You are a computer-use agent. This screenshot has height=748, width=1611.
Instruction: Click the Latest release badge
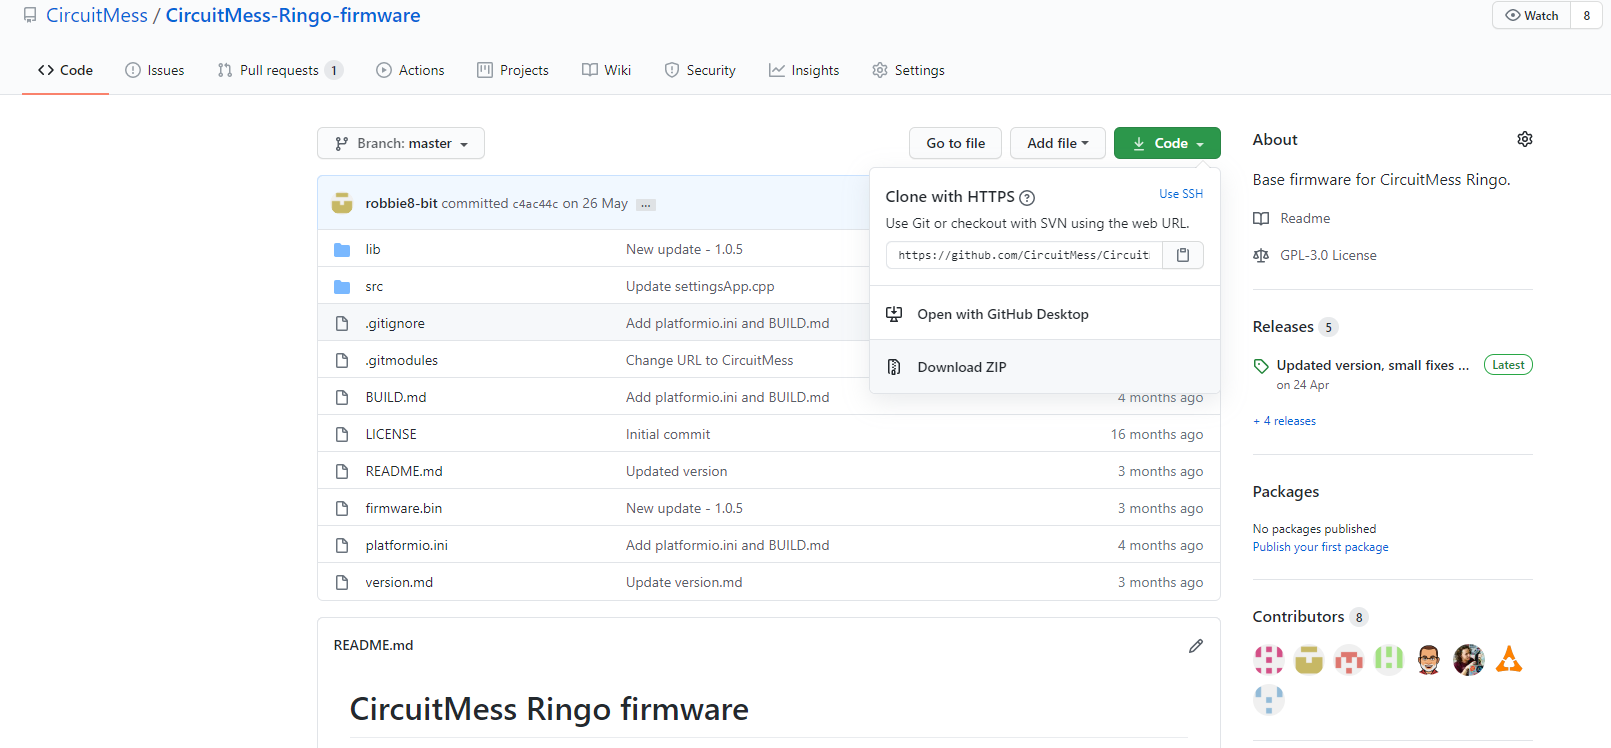pyautogui.click(x=1508, y=365)
